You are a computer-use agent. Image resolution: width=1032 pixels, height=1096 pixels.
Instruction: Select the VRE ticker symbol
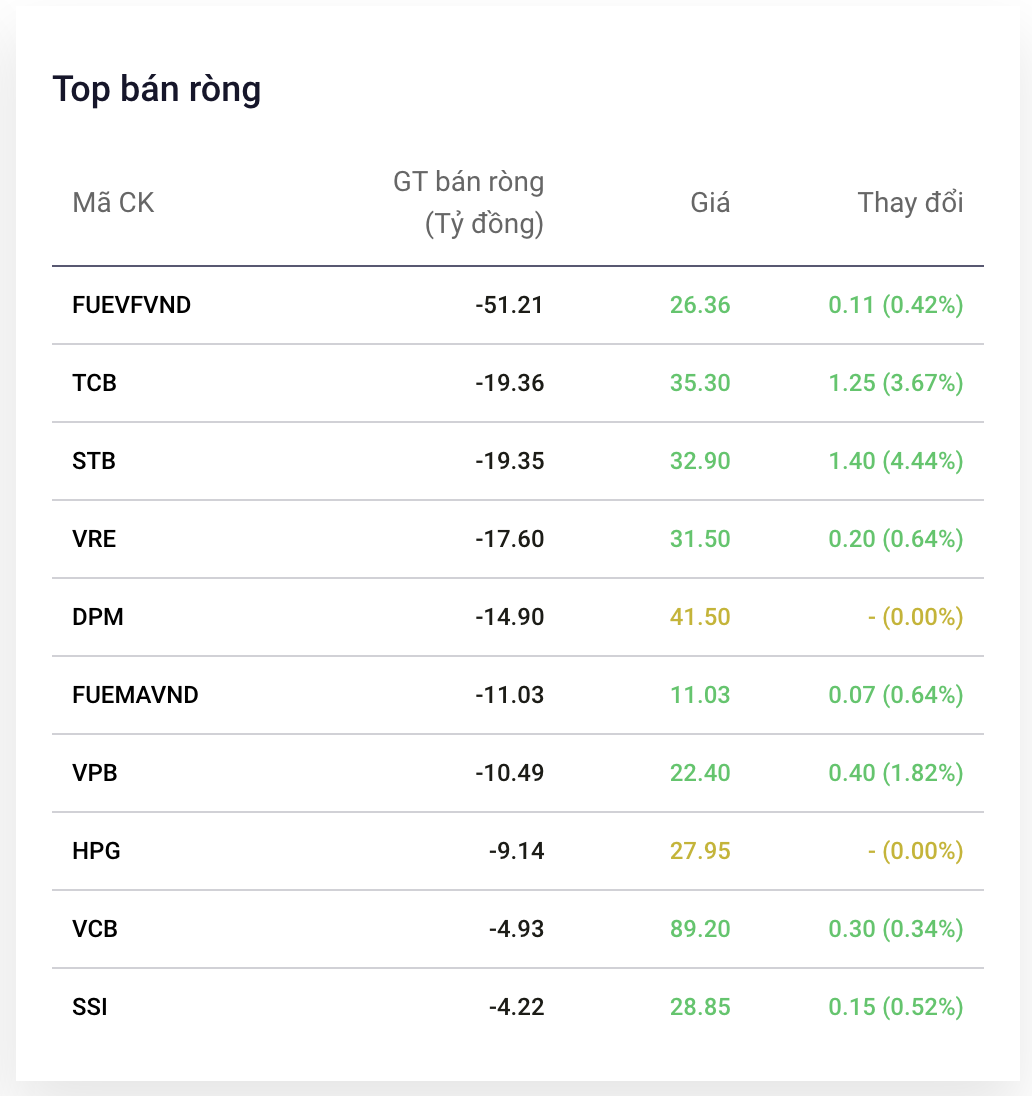click(94, 539)
